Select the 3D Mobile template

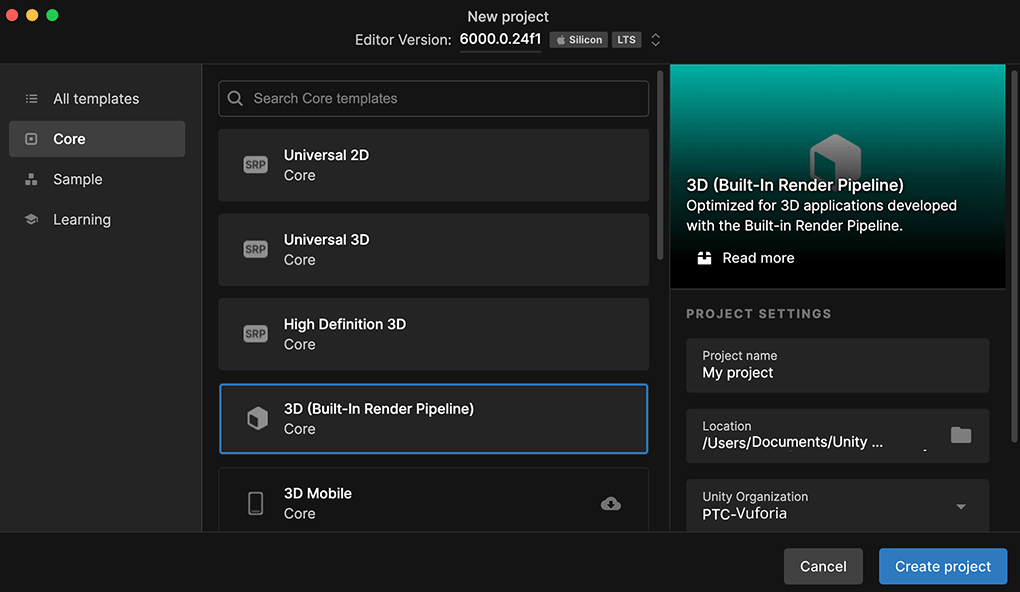tap(434, 500)
